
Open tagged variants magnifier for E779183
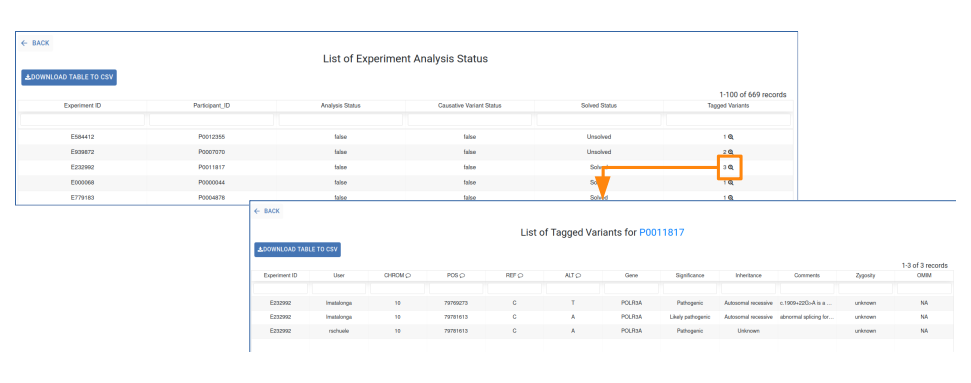click(x=731, y=198)
